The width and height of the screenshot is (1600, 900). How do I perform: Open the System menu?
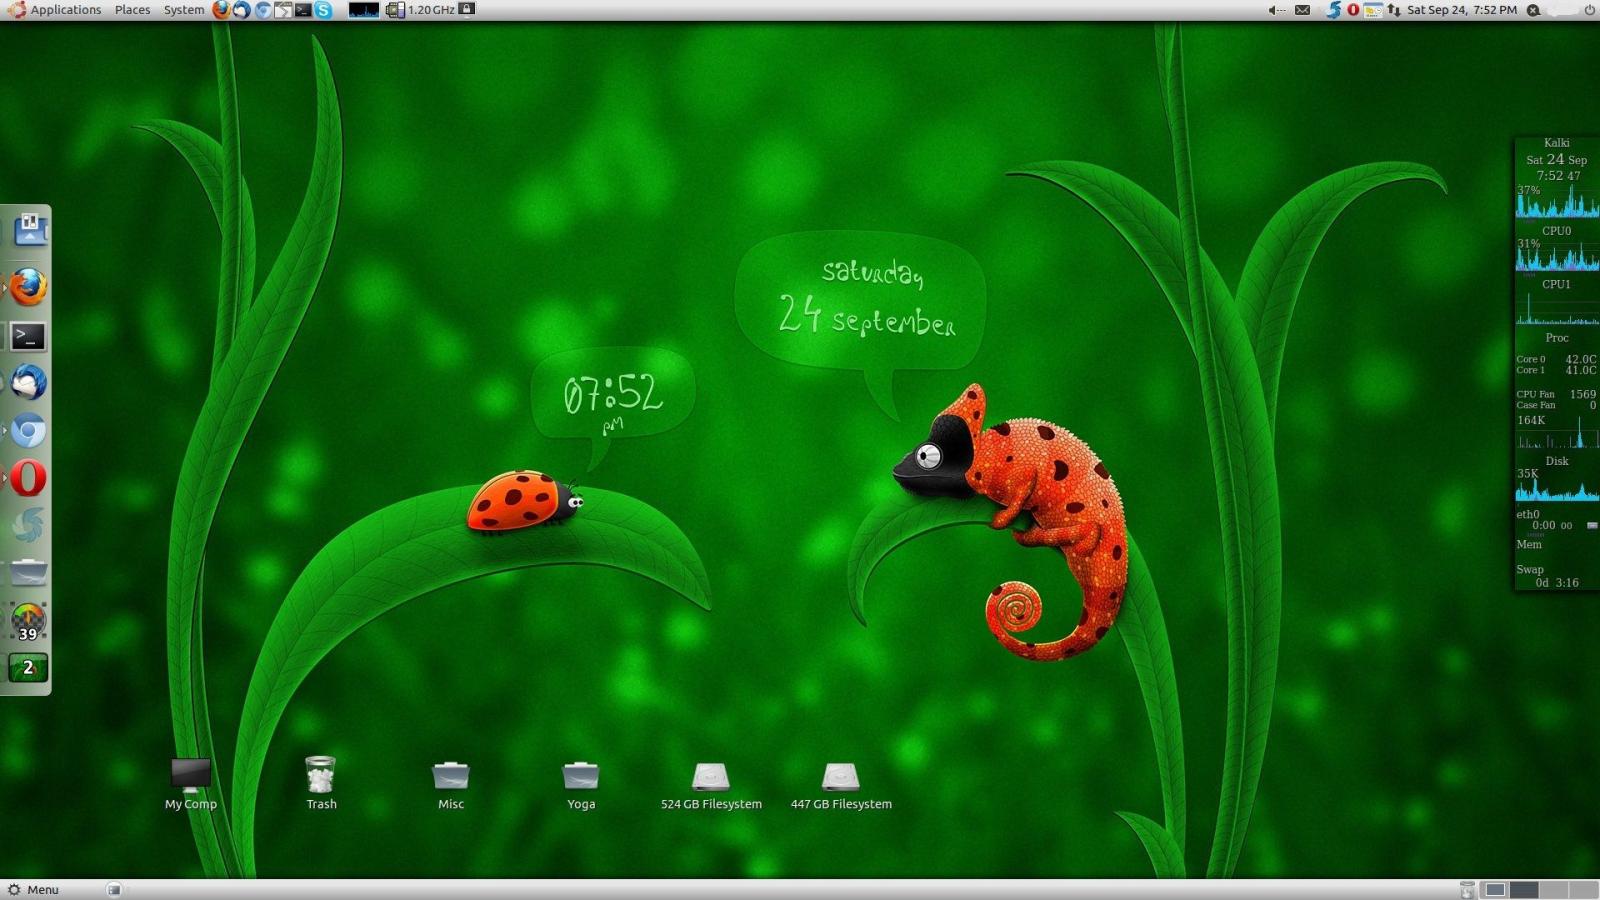click(182, 10)
